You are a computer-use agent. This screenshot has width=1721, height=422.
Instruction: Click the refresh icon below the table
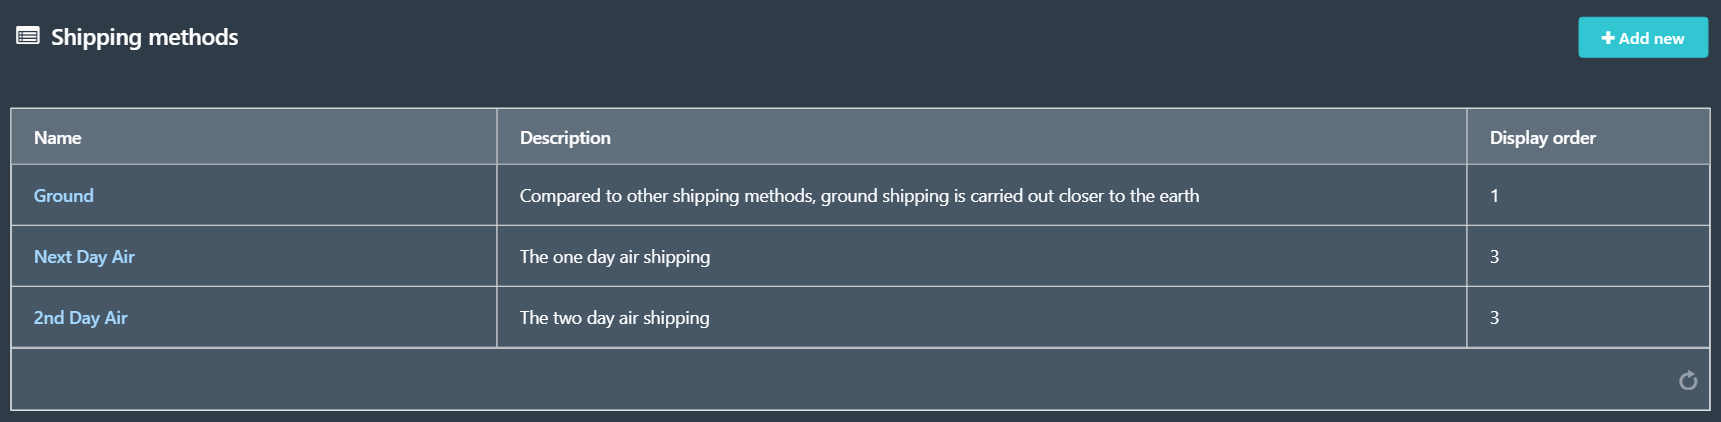pyautogui.click(x=1688, y=380)
